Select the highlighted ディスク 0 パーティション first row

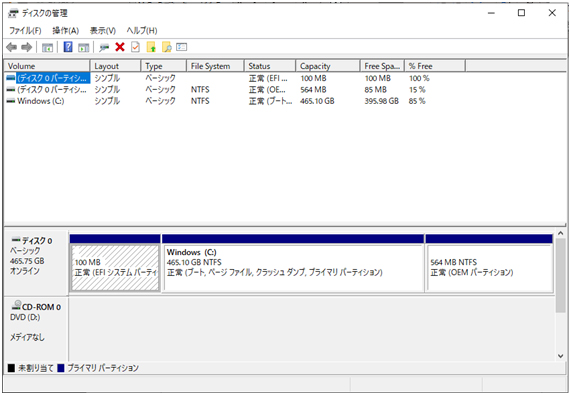coord(52,78)
